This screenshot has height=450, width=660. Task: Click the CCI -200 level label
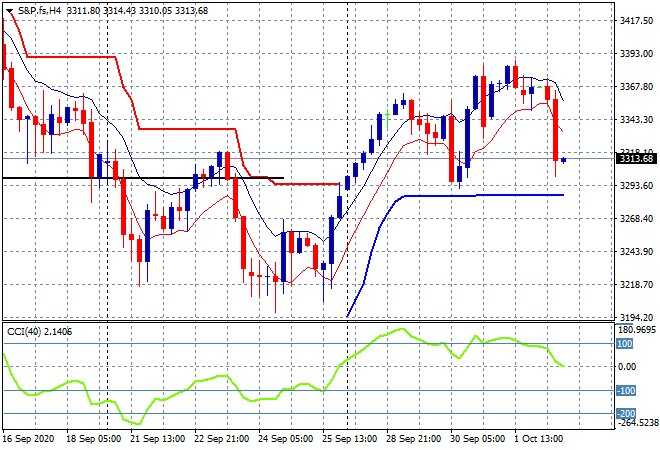(x=626, y=413)
